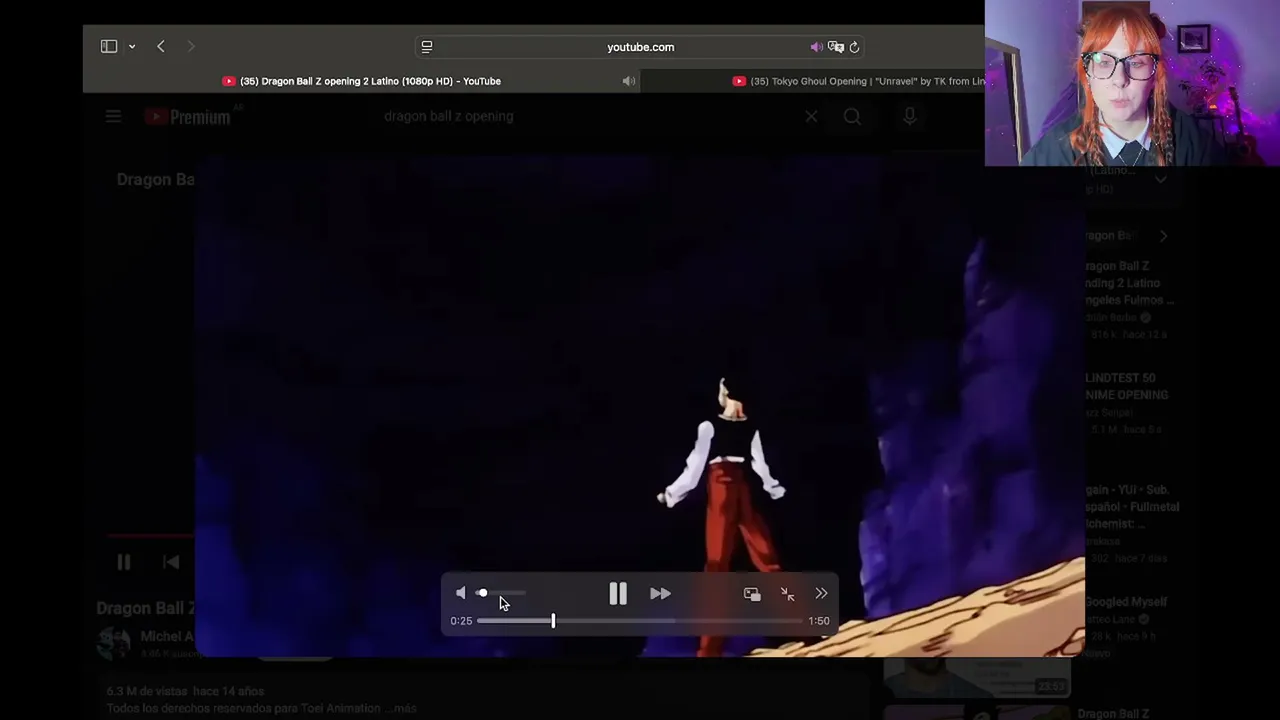Image resolution: width=1280 pixels, height=720 pixels.
Task: Open the 50 ANIME OPENING recommended video
Action: 1127,386
